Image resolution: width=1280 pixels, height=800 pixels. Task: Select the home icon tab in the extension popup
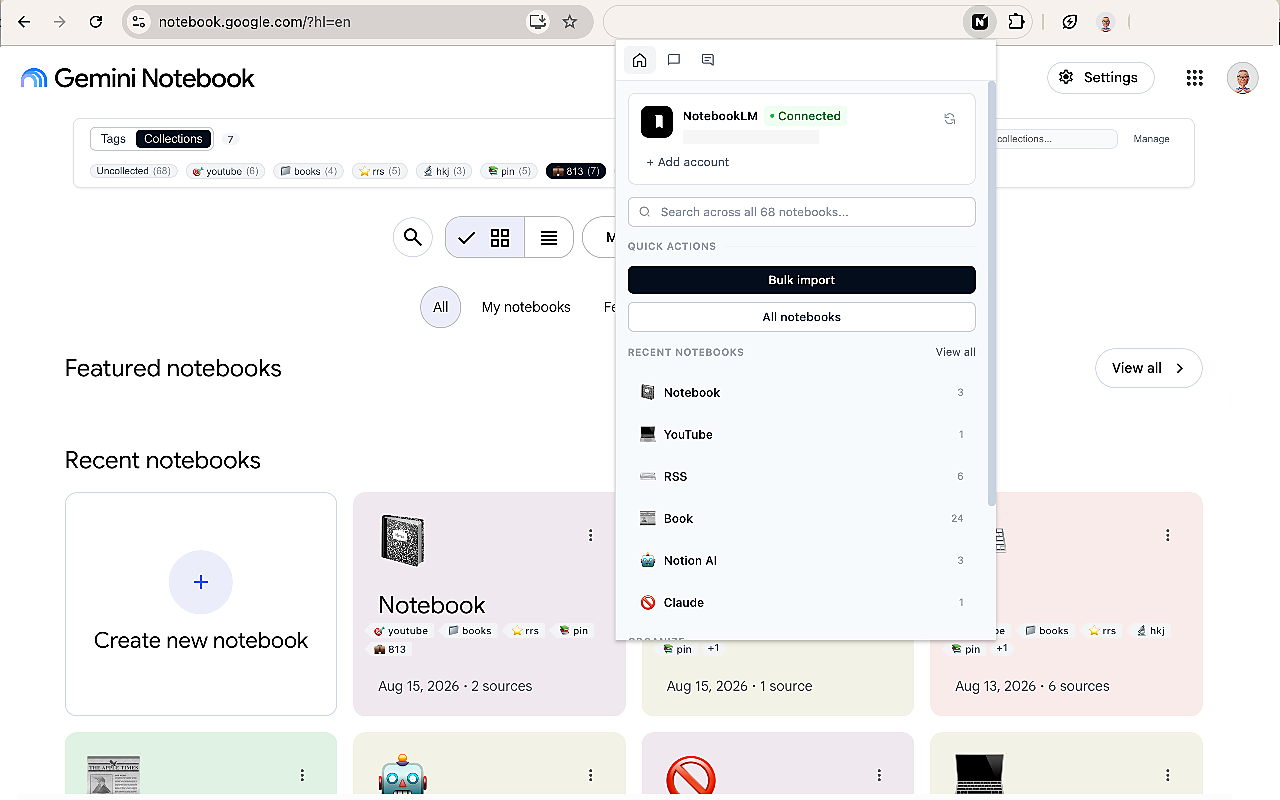coord(640,60)
